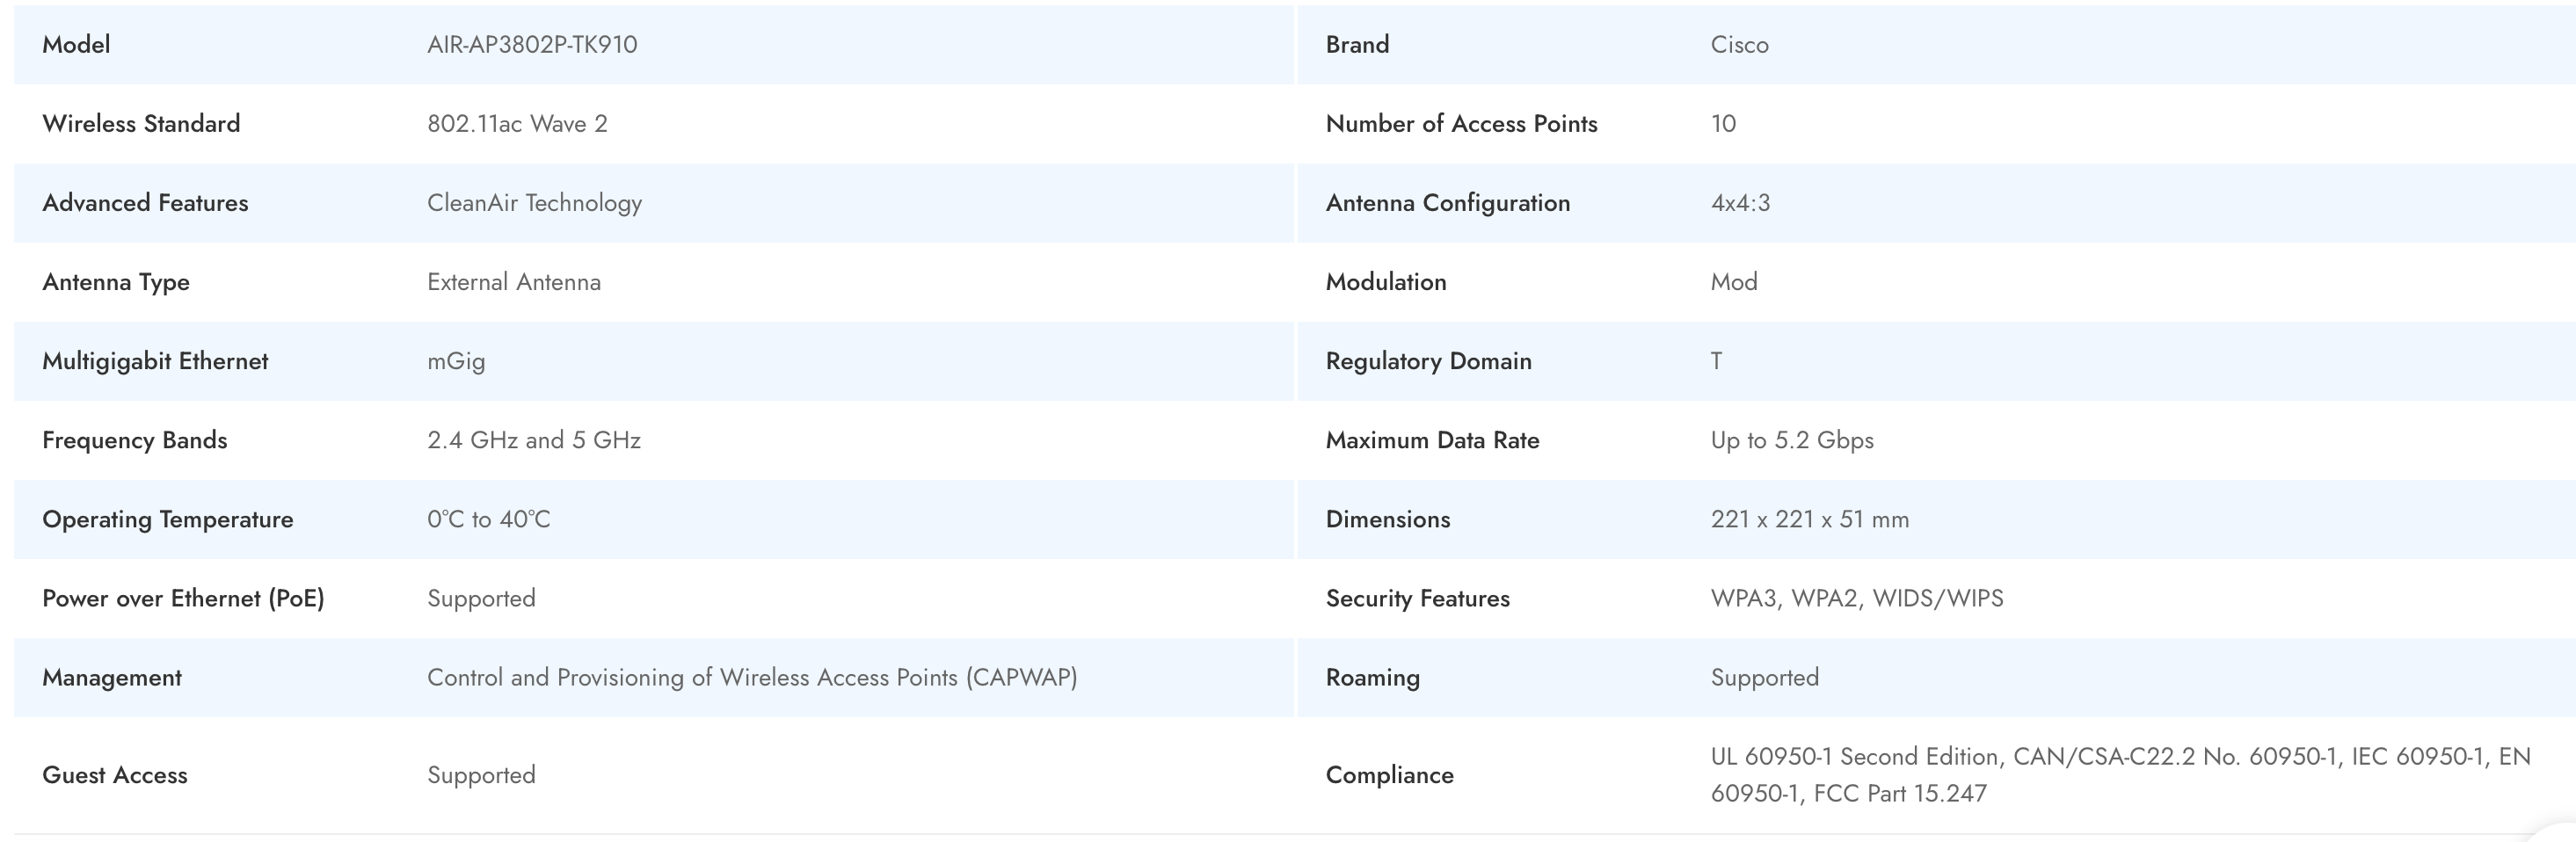Click the Number of Access Points label
Image resolution: width=2576 pixels, height=842 pixels.
tap(1461, 123)
